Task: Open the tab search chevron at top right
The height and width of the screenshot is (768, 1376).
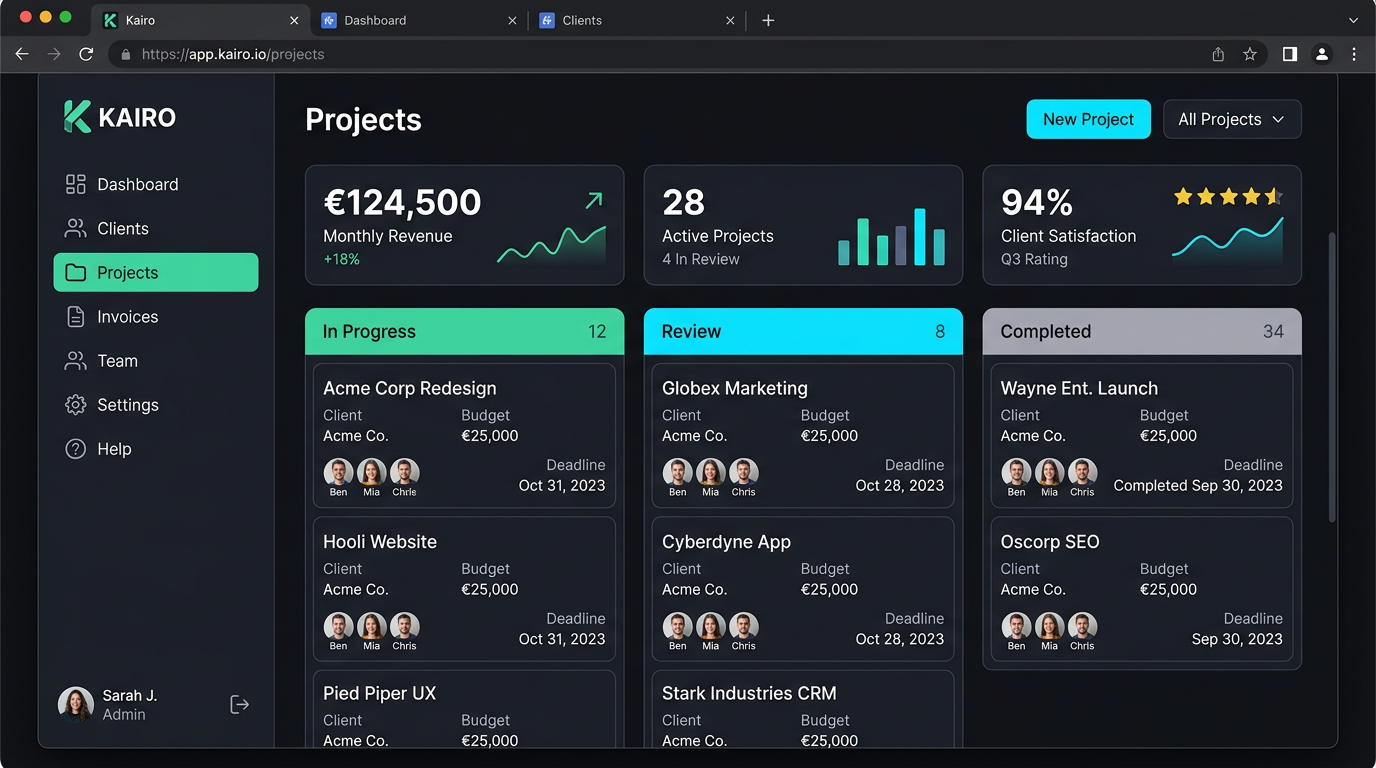Action: (1354, 20)
